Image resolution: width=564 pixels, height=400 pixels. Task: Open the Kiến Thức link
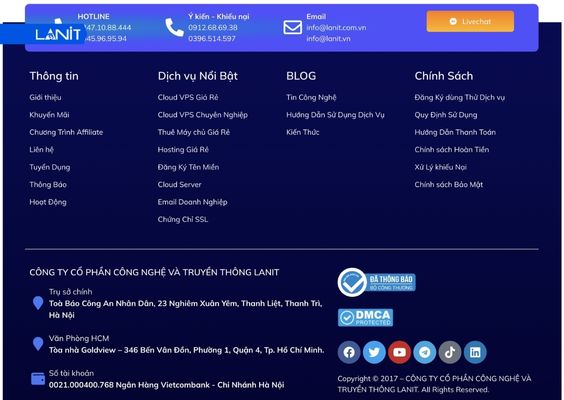303,132
